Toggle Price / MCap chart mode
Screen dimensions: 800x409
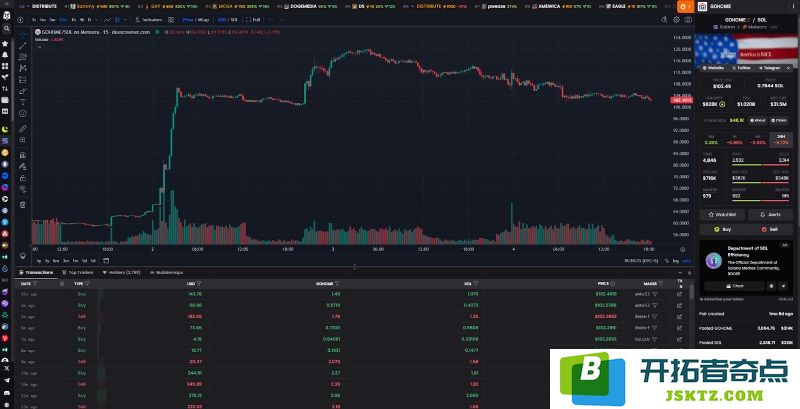[x=196, y=19]
